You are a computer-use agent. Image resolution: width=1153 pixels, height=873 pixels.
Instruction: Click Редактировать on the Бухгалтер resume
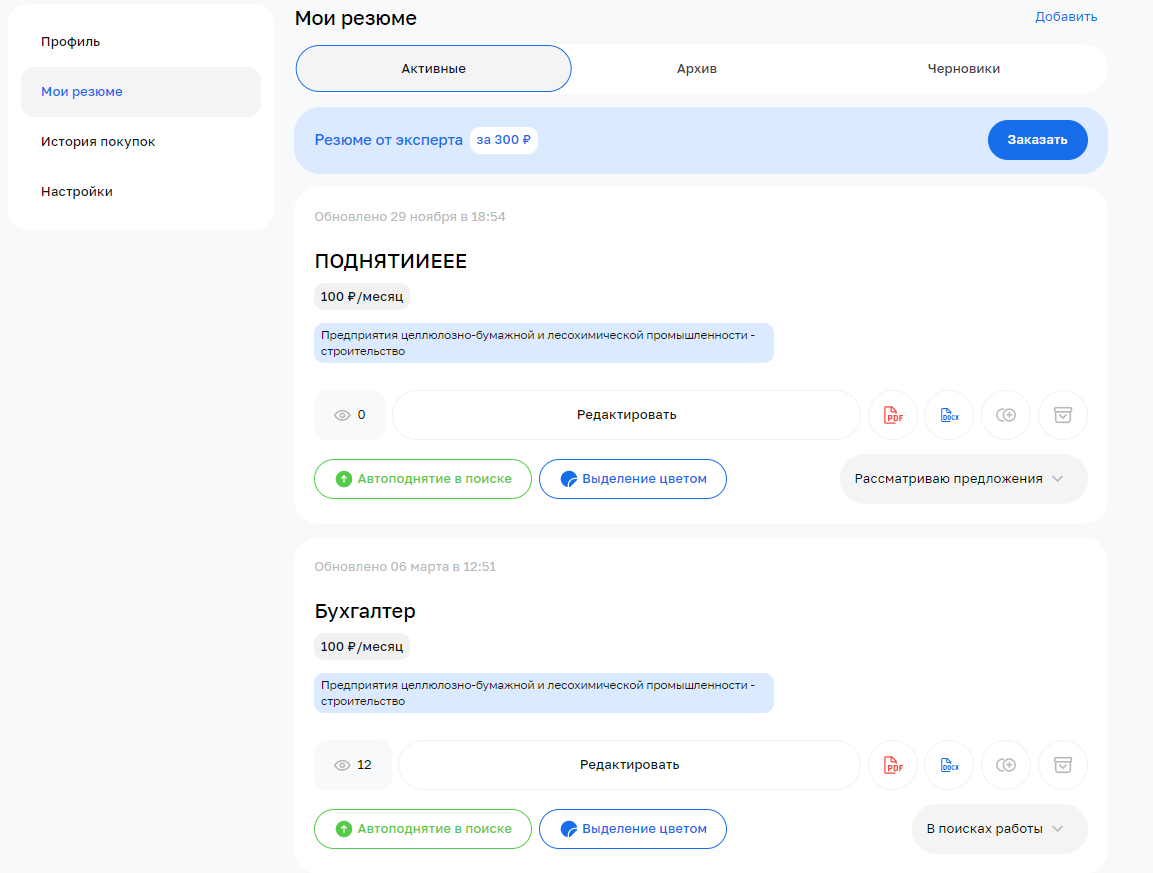click(629, 765)
